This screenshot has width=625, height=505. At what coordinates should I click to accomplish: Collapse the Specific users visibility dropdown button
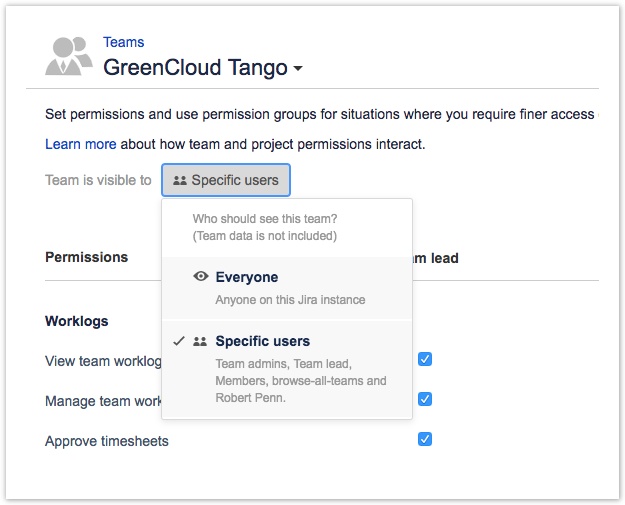click(x=226, y=181)
